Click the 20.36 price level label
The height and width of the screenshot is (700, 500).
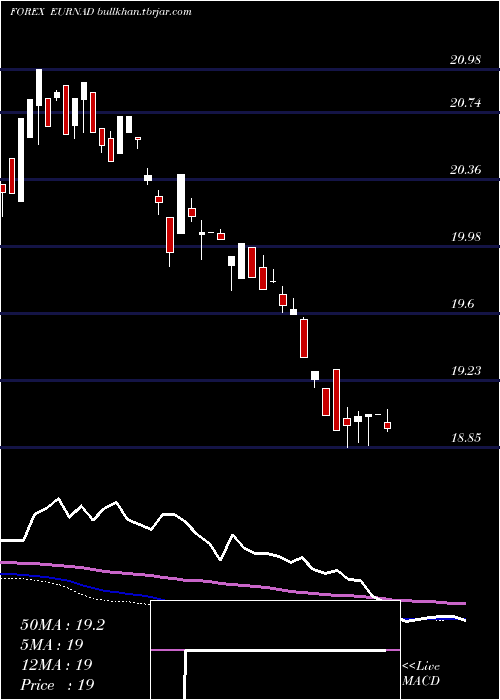tap(466, 170)
